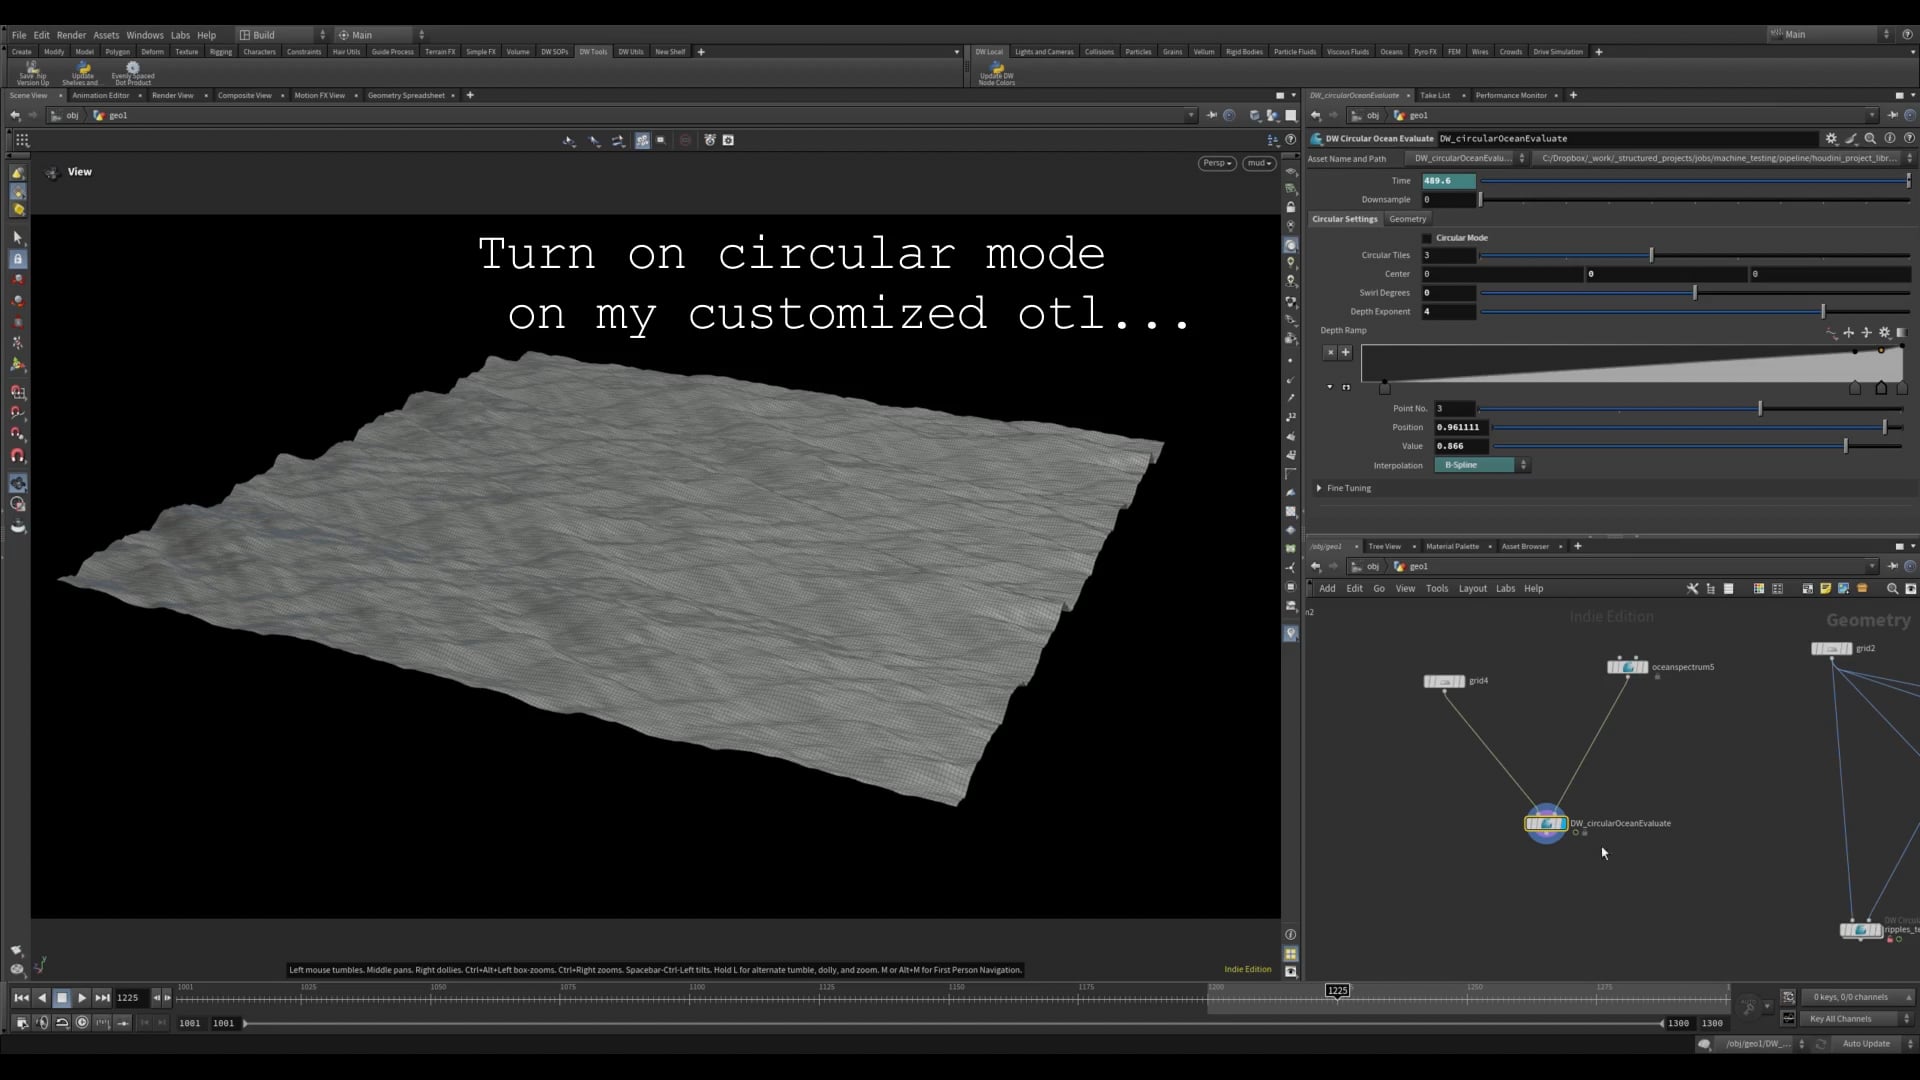Click the Time value input field
Viewport: 1920px width, 1080px height.
[x=1448, y=181]
